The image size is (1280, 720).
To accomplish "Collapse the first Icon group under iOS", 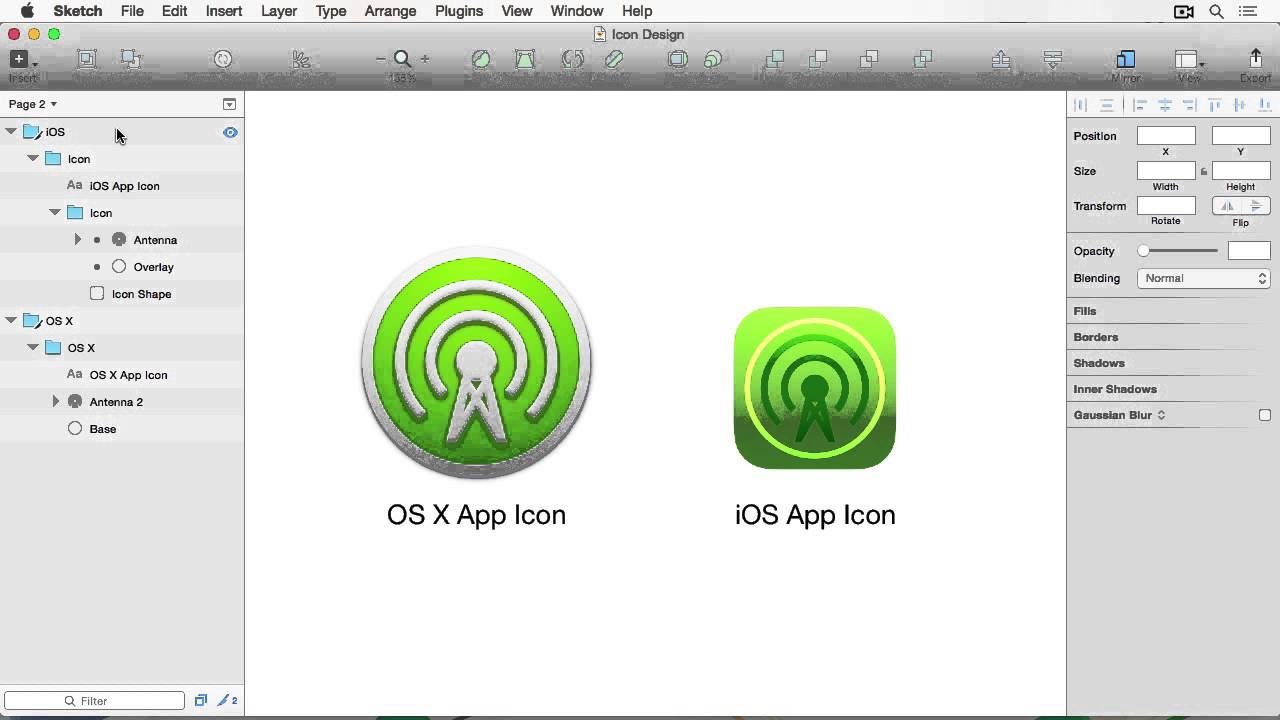I will [33, 159].
